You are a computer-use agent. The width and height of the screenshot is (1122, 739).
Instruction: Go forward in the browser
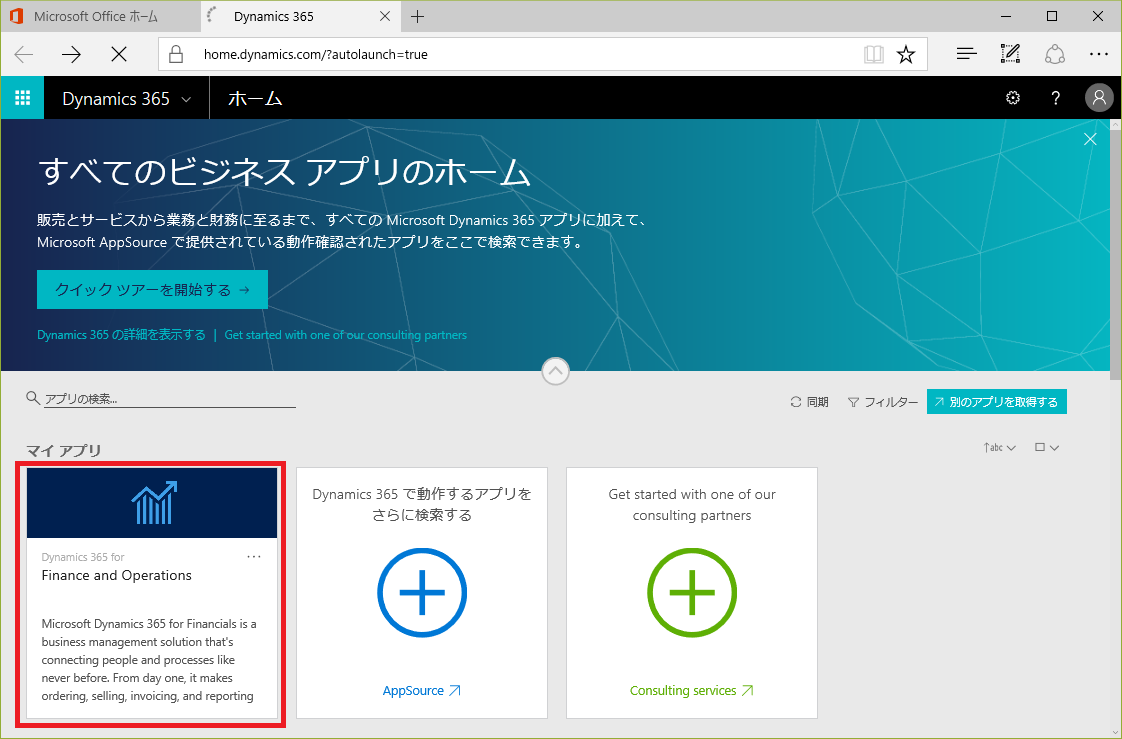tap(71, 54)
